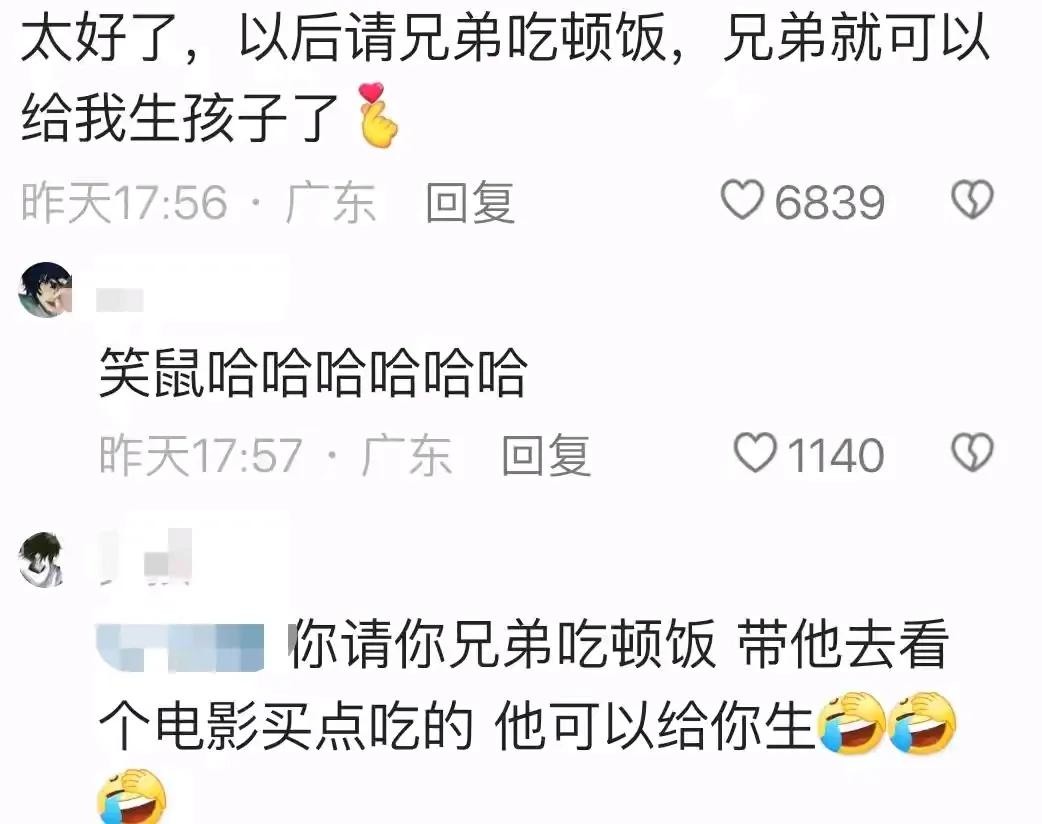Click the 昨天17:56 timestamp
Screen dimensions: 1042x824
click(x=125, y=202)
